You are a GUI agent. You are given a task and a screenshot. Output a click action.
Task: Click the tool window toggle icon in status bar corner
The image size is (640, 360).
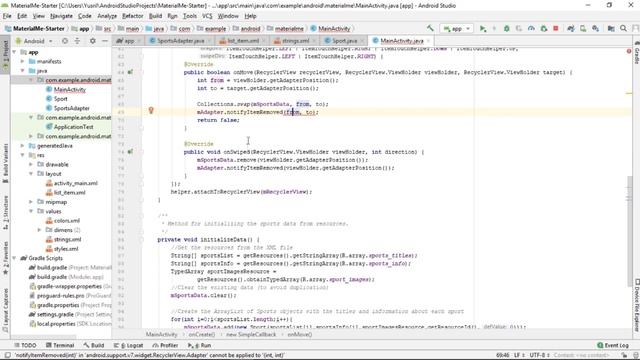(x=7, y=355)
